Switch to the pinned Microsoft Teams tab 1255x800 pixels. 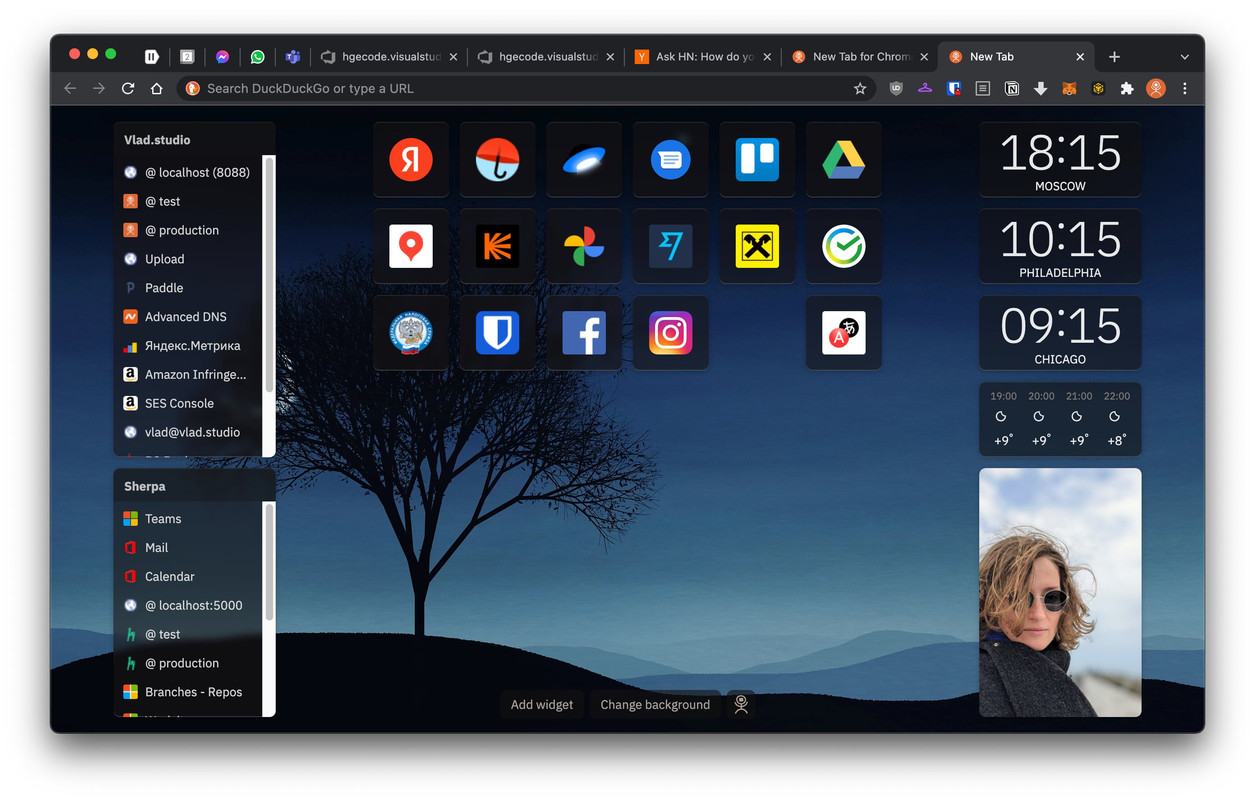click(x=293, y=57)
